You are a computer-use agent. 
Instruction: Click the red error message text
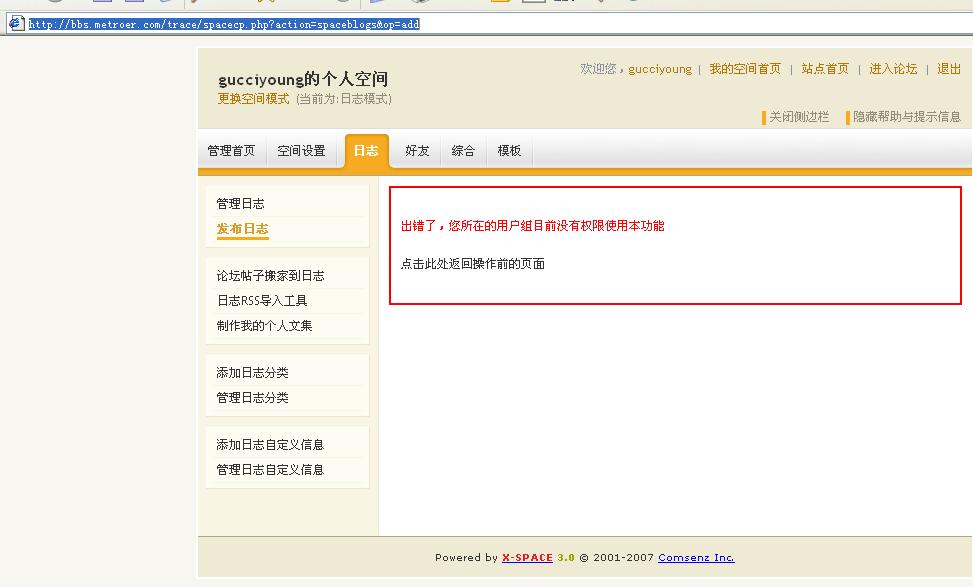pos(532,226)
